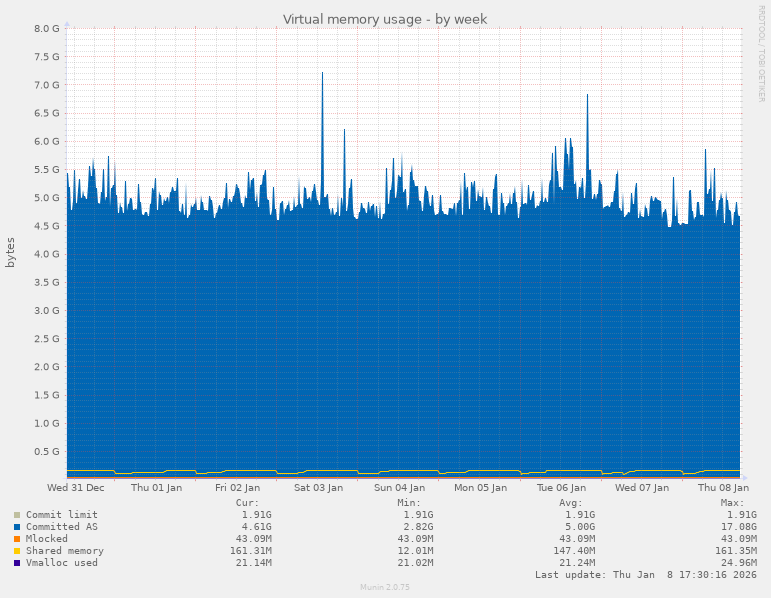771x598 pixels.
Task: Click the Mlocked orange legend swatch
Action: coord(17,539)
